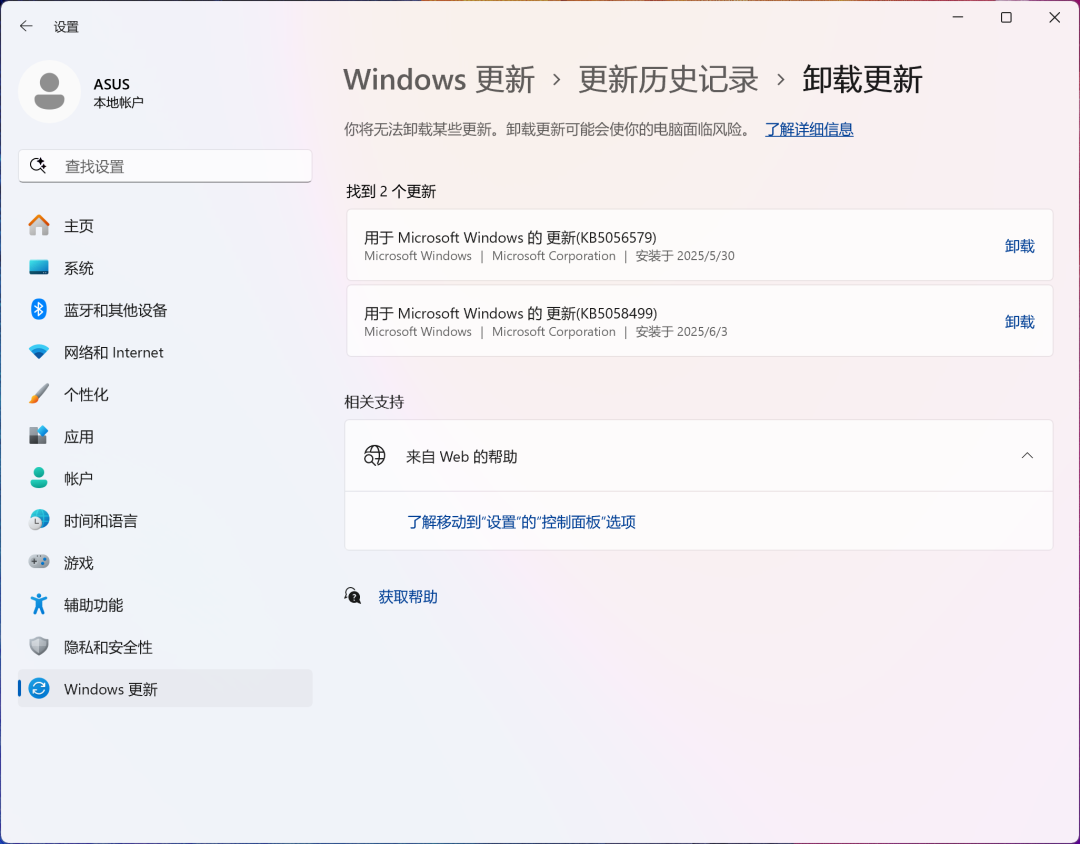
Task: Click the web help globe icon
Action: (x=375, y=456)
